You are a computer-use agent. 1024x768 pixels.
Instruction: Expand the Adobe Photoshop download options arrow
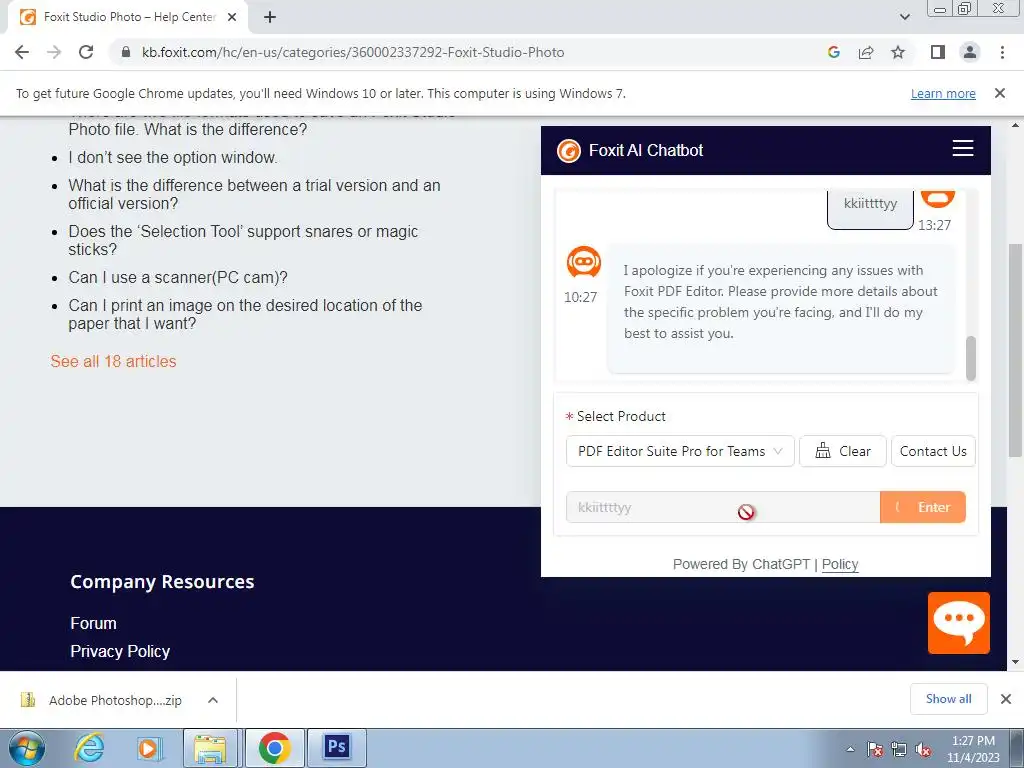tap(212, 700)
